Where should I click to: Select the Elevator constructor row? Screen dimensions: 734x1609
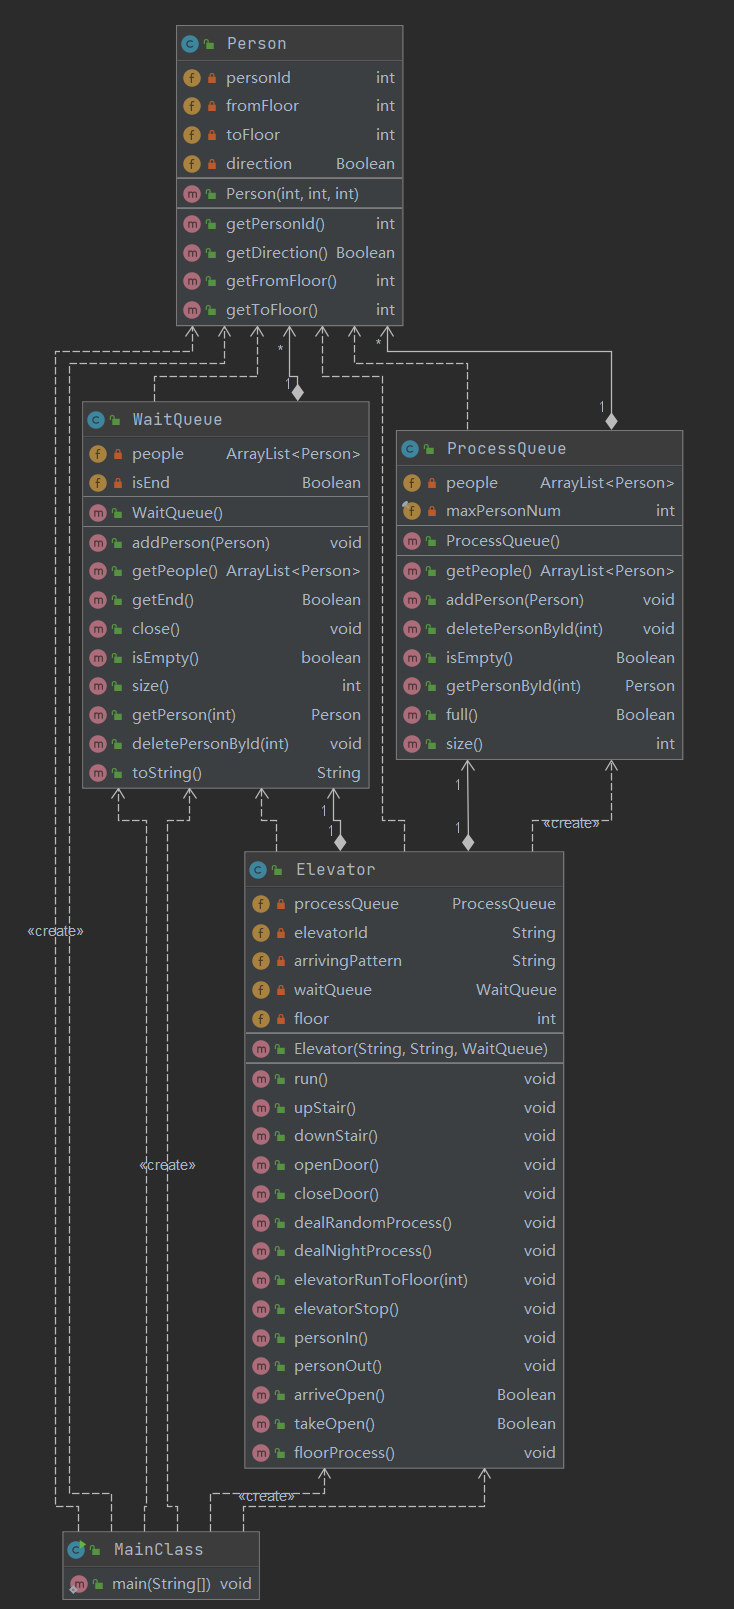[420, 1049]
